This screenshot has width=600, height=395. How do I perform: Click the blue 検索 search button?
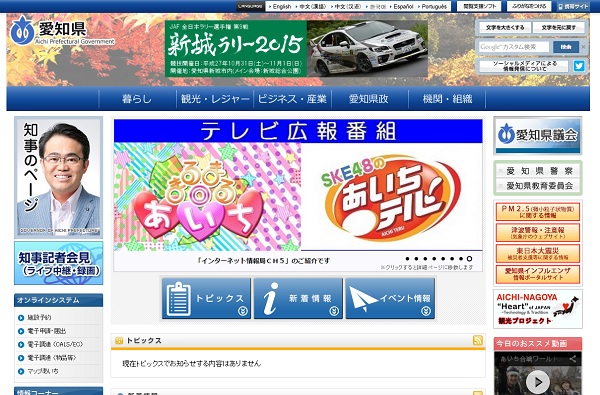[566, 47]
